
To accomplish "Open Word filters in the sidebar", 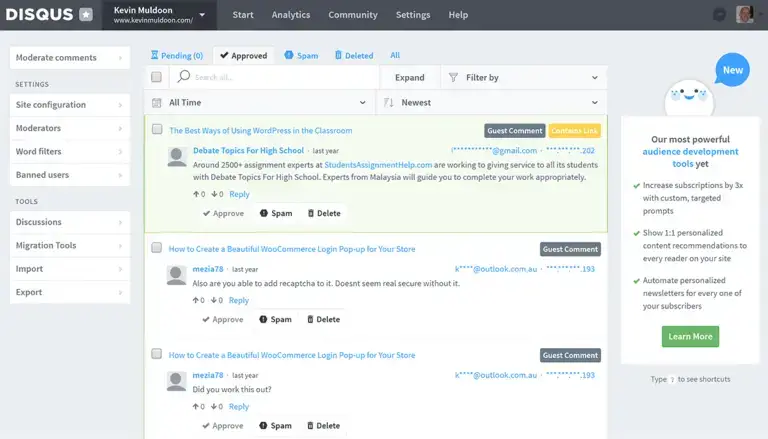I will [70, 151].
